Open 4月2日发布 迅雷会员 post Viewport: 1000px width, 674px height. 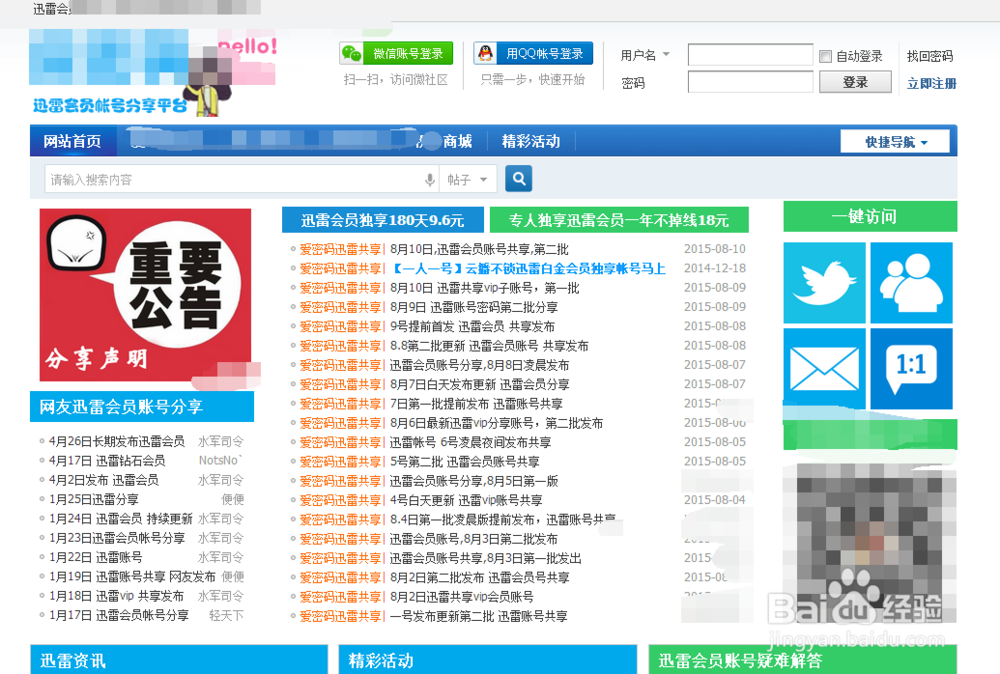(x=104, y=480)
